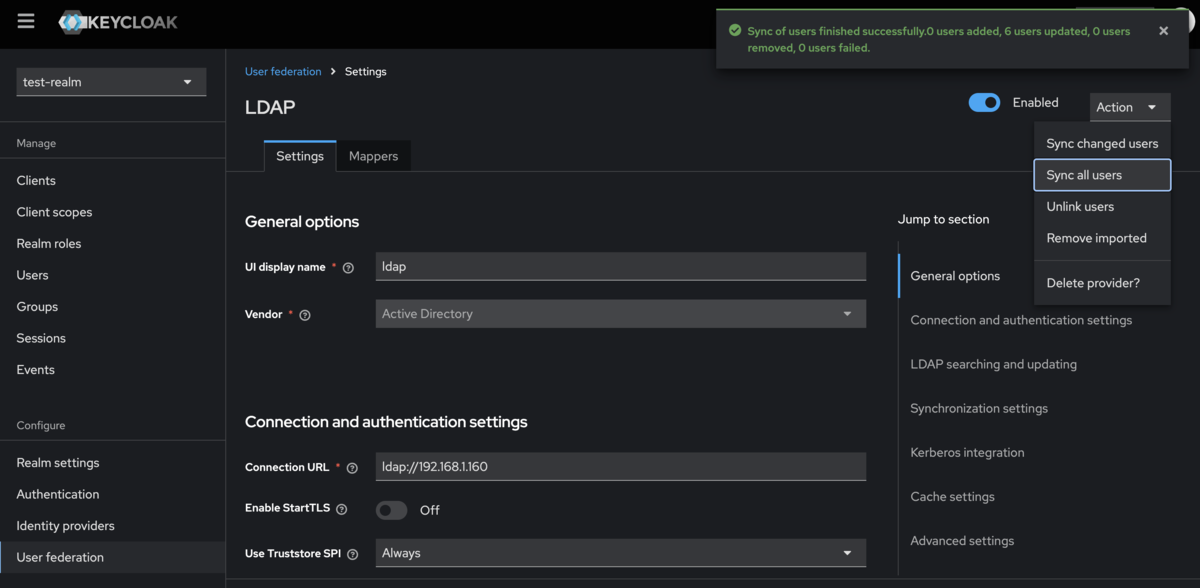
Task: Open the Use Truststore SPI dropdown
Action: point(620,553)
